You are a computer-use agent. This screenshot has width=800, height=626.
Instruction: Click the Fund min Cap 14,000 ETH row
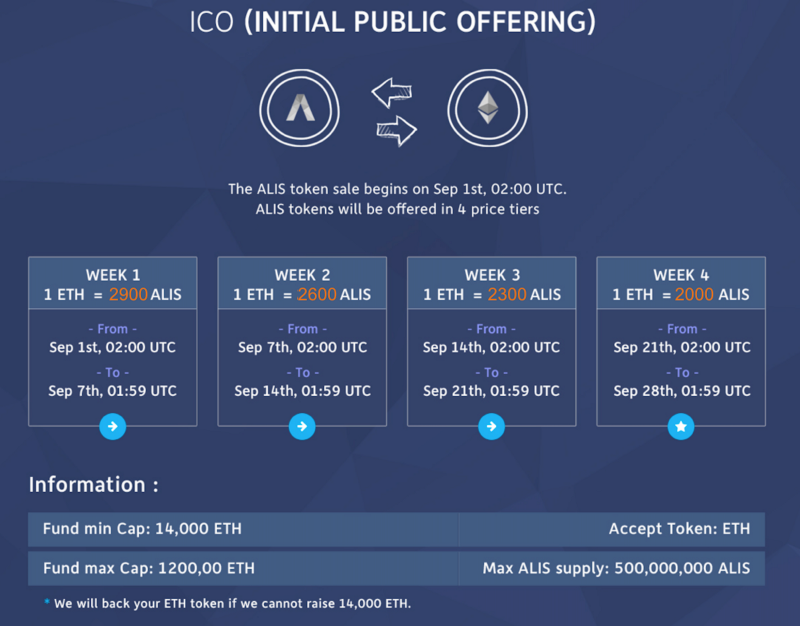click(243, 529)
